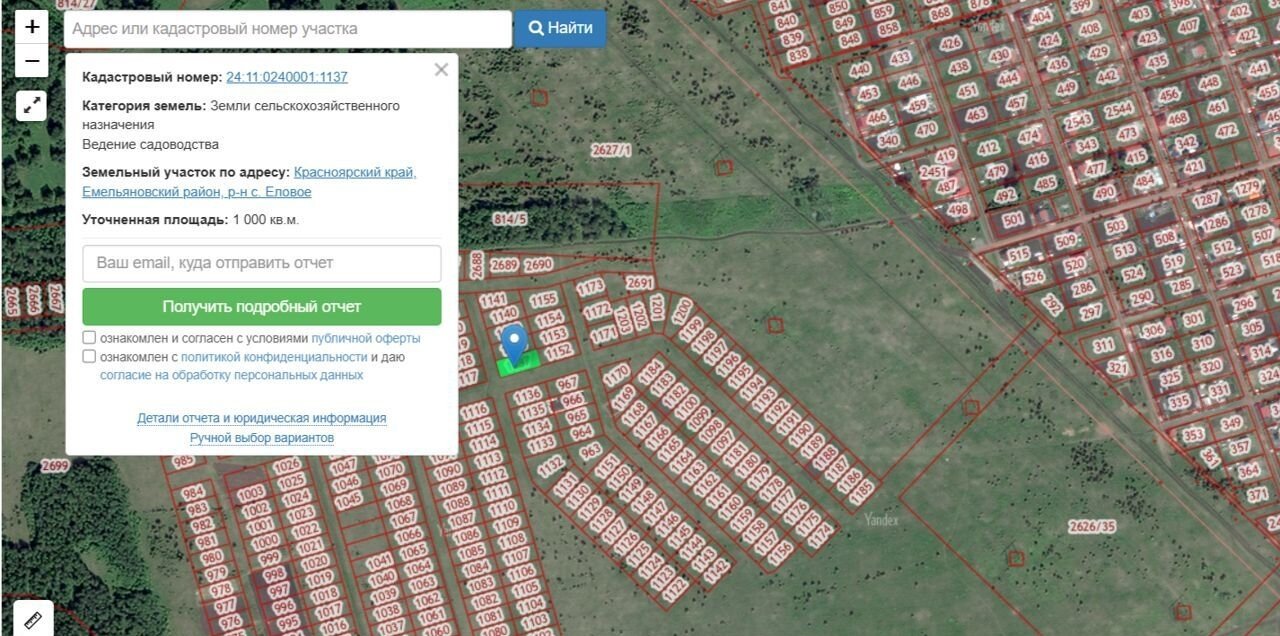Close the parcel info popup

(441, 70)
